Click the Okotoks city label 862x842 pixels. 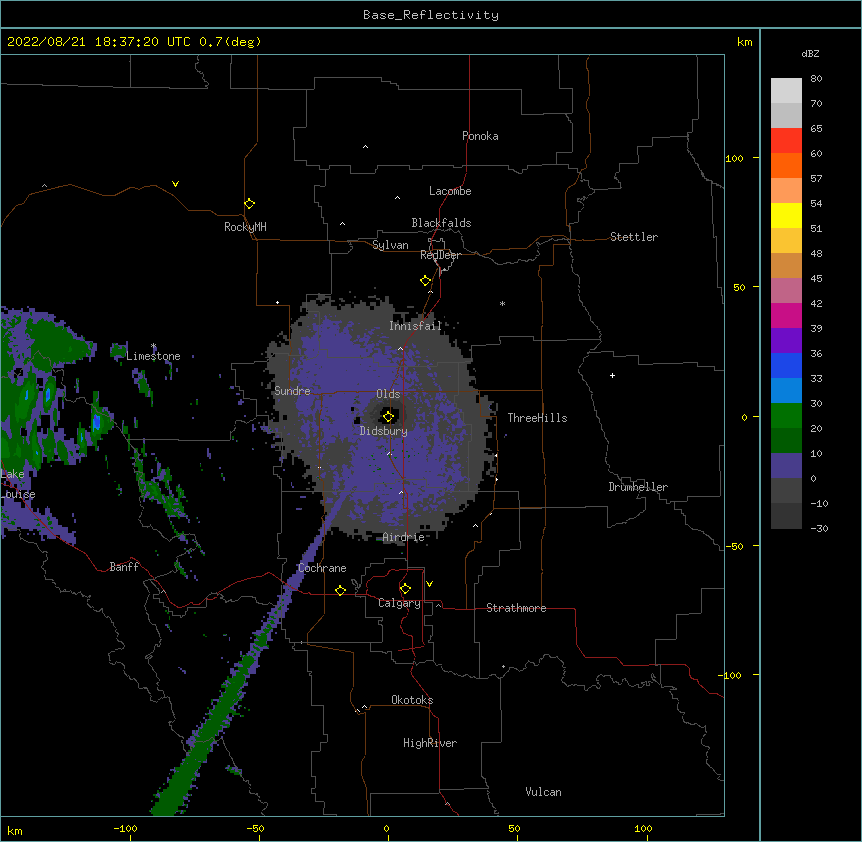(412, 700)
